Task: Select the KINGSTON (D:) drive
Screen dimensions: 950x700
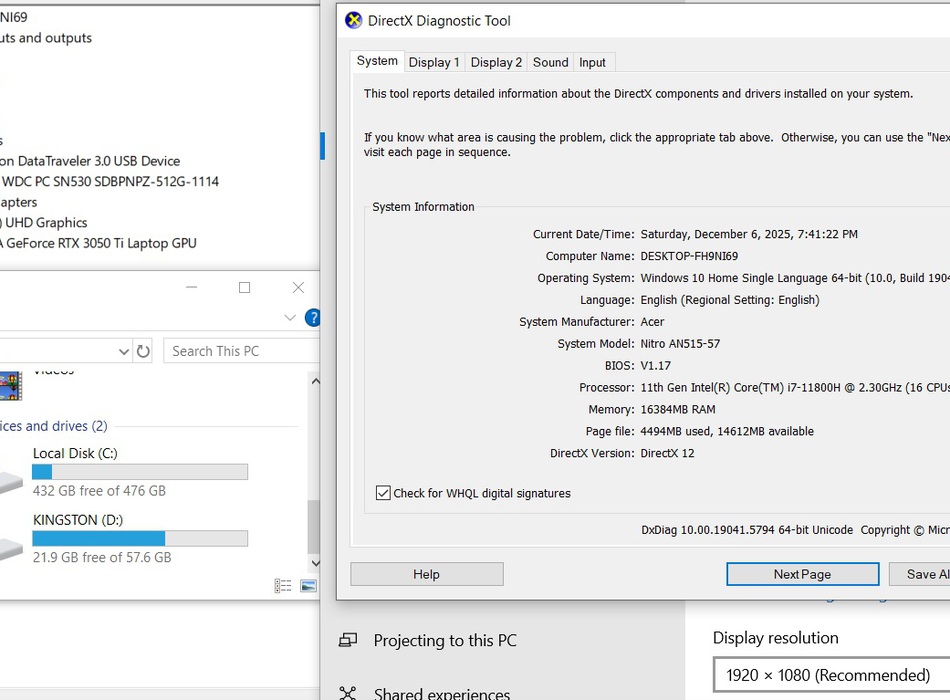Action: point(78,520)
